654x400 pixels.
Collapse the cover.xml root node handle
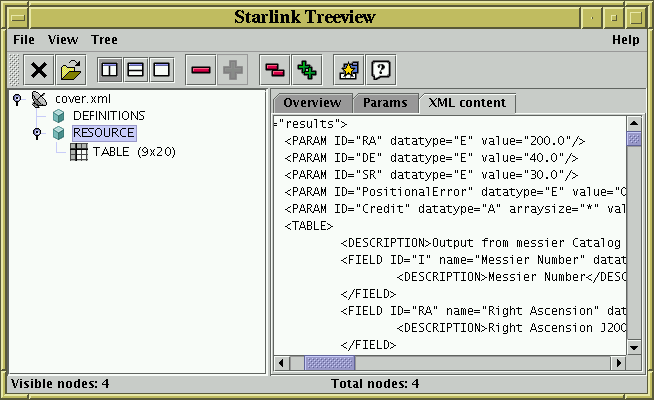pos(17,99)
